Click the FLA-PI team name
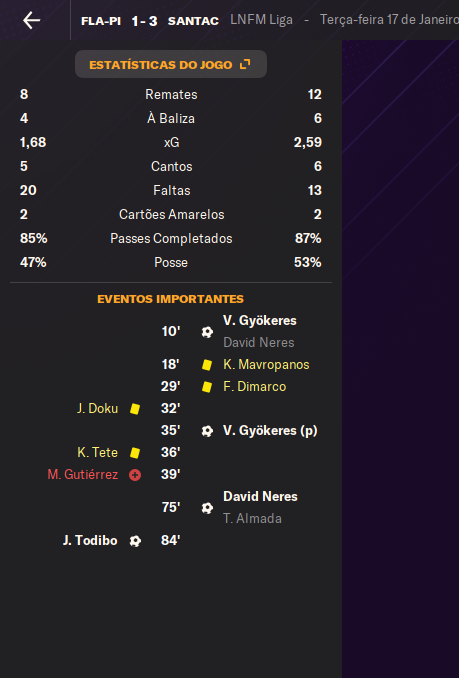The width and height of the screenshot is (459, 678). tap(101, 21)
